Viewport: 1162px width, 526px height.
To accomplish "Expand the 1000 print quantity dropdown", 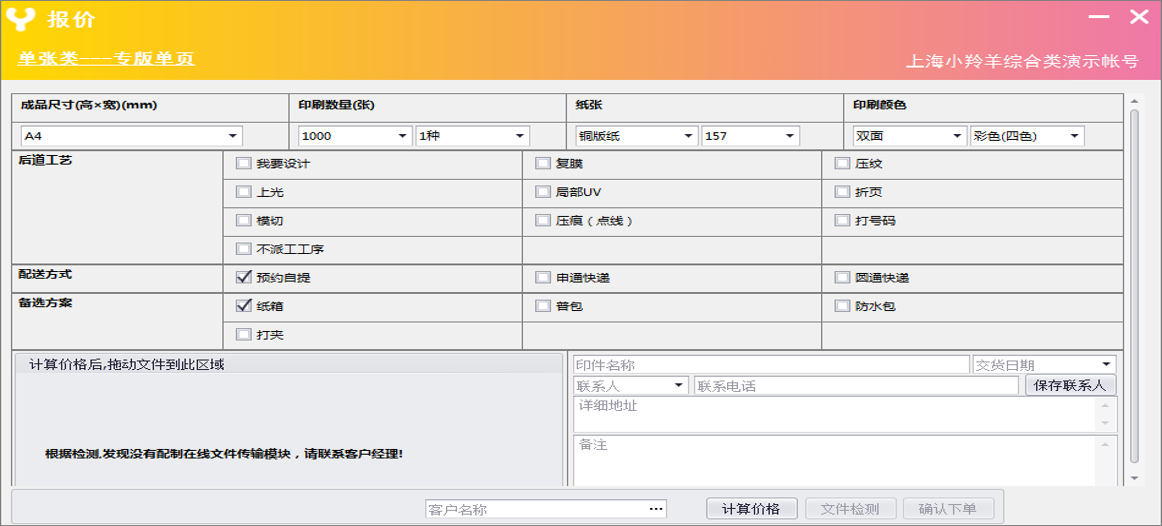I will pos(403,136).
